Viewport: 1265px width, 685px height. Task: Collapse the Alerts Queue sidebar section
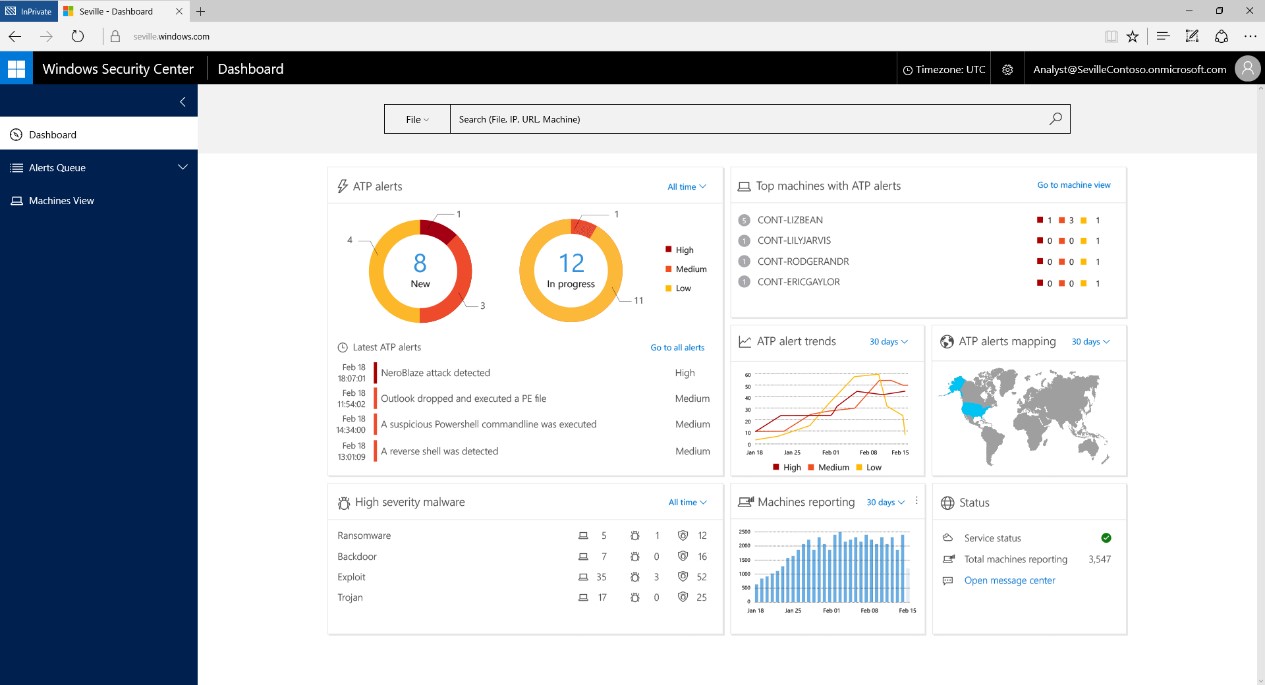point(182,167)
